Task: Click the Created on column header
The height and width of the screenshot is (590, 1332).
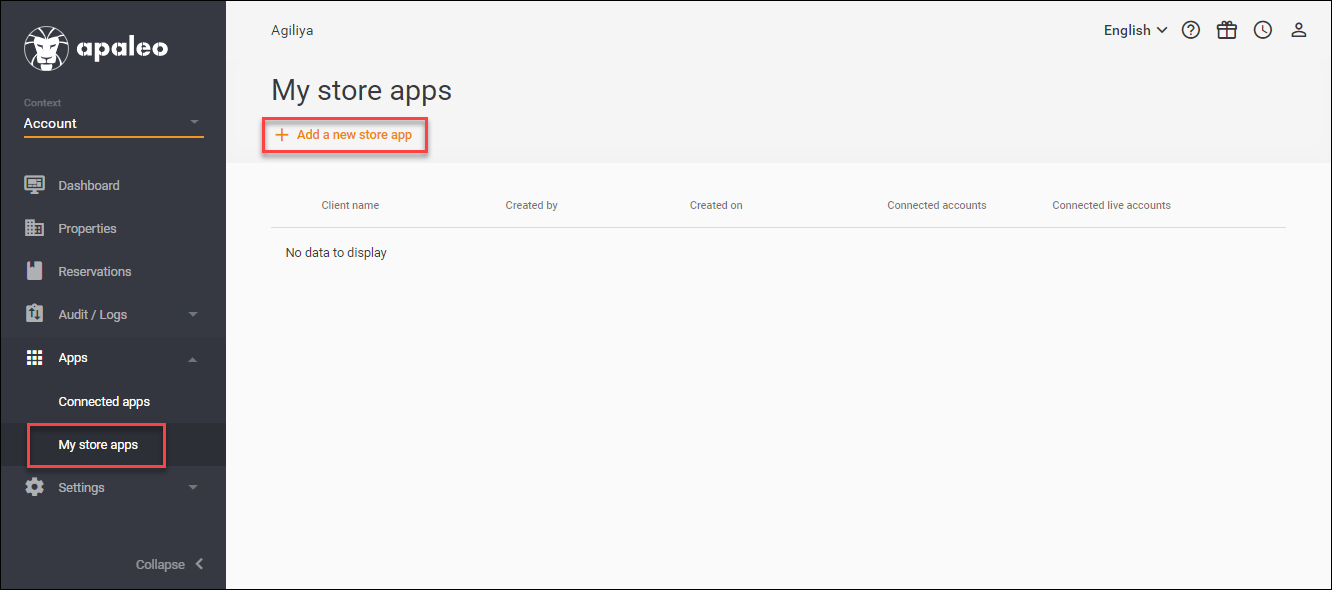Action: [716, 205]
